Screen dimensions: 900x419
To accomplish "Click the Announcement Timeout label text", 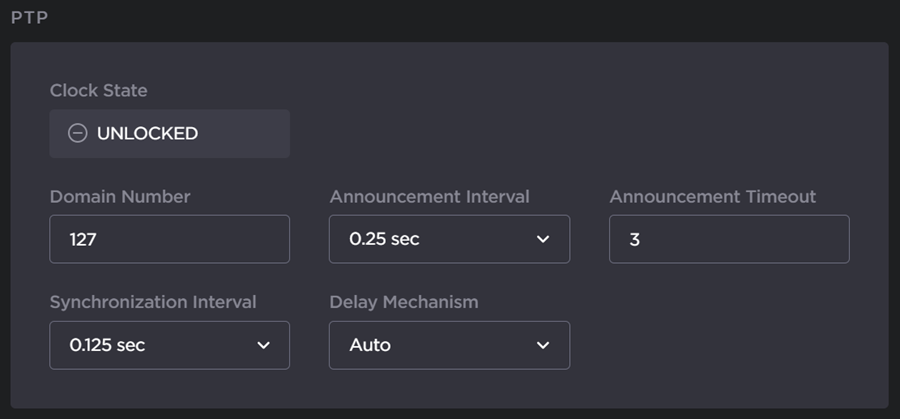I will point(712,197).
